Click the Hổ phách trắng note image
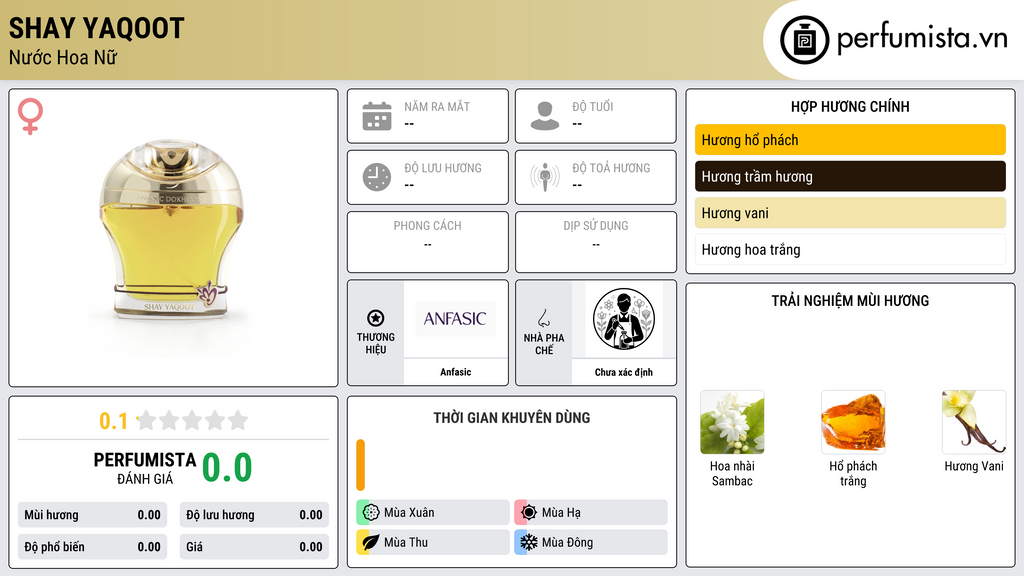Screen dimensions: 1024x576 click(853, 422)
